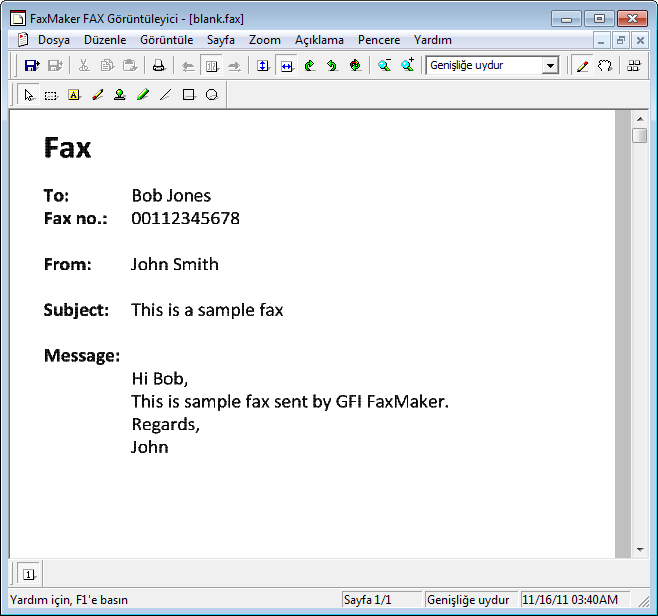
Task: Select the arrow pointer tool
Action: click(x=29, y=95)
